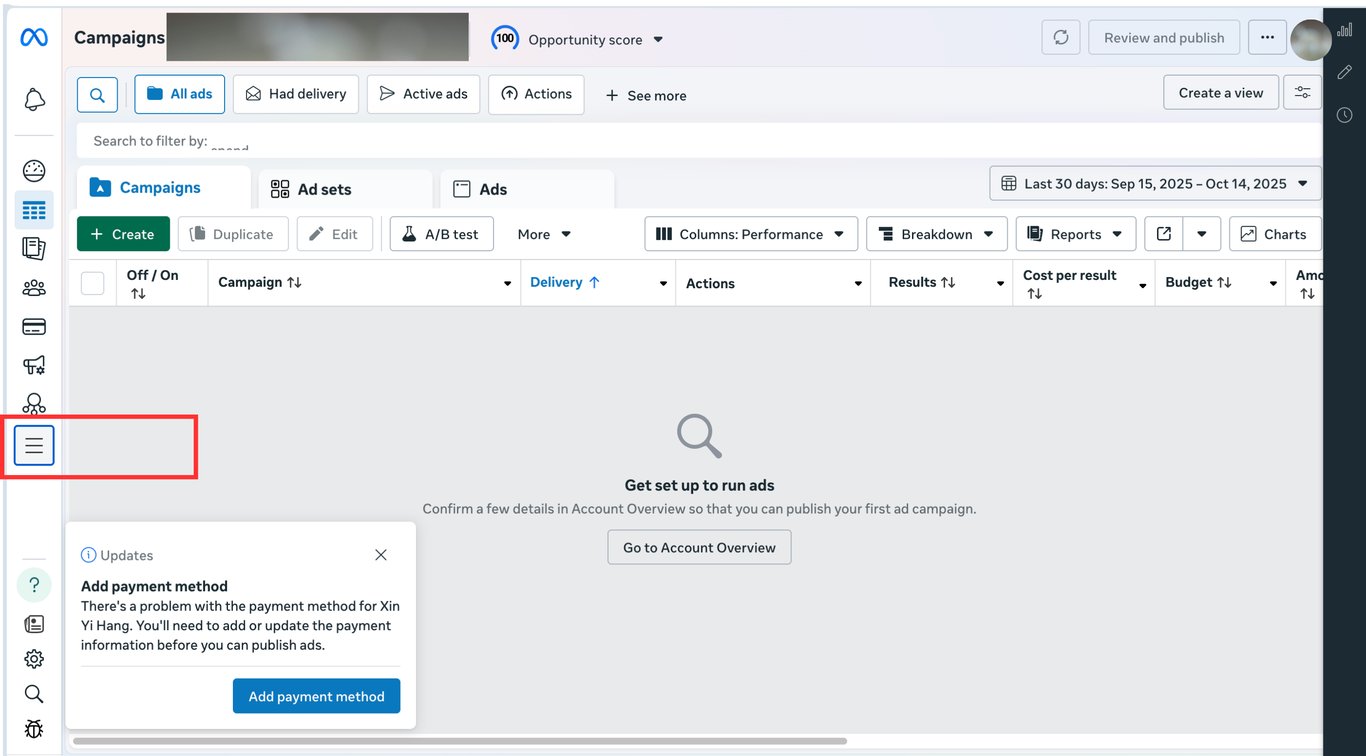This screenshot has height=756, width=1366.
Task: Click the A/B test button
Action: tap(441, 234)
